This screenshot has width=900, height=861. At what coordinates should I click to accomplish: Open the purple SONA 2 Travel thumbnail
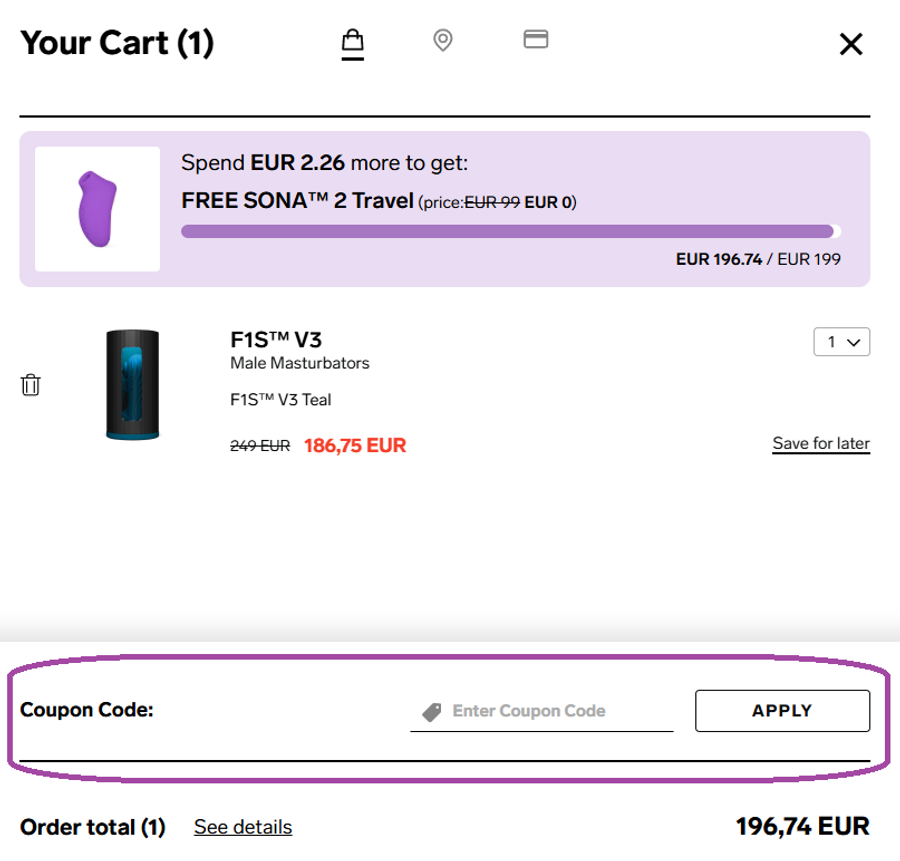pos(97,209)
